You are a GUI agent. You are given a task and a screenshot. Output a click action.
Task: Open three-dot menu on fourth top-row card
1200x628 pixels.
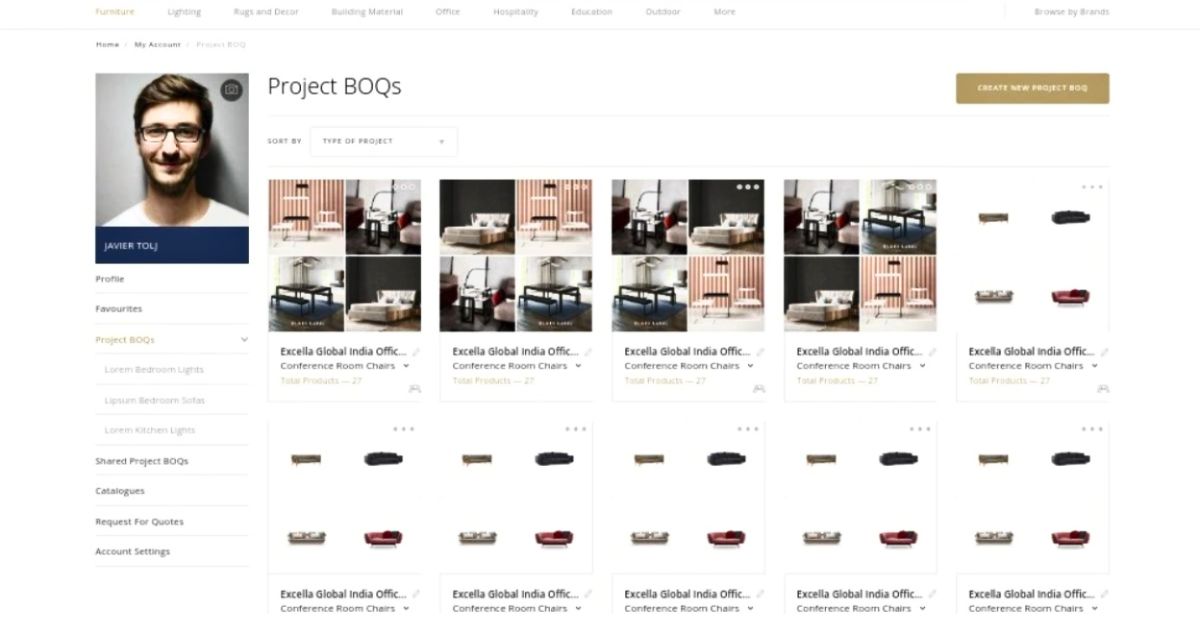pyautogui.click(x=920, y=187)
